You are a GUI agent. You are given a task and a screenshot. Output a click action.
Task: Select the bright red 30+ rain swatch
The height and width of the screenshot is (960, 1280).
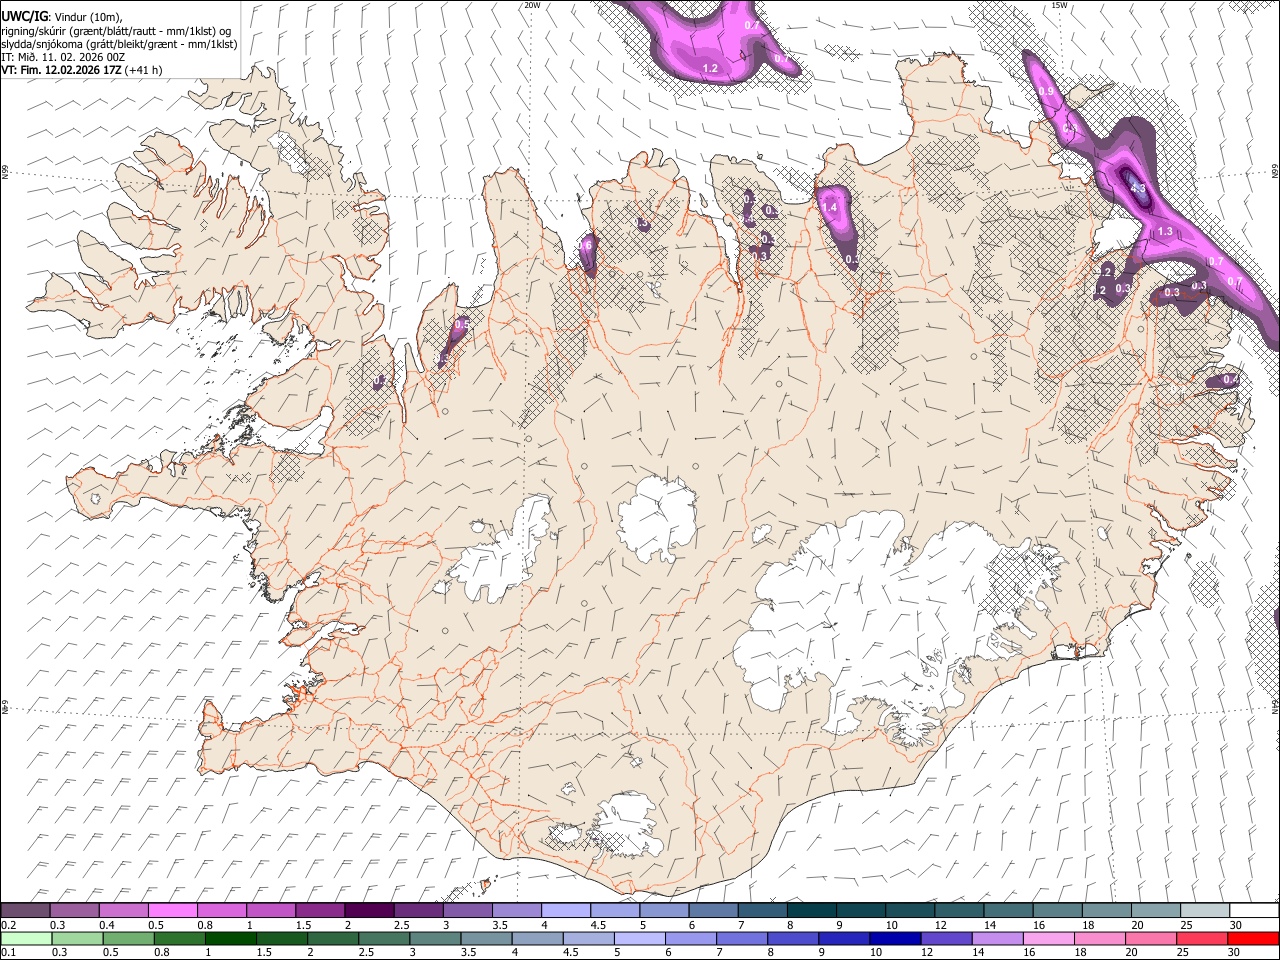pyautogui.click(x=1253, y=938)
